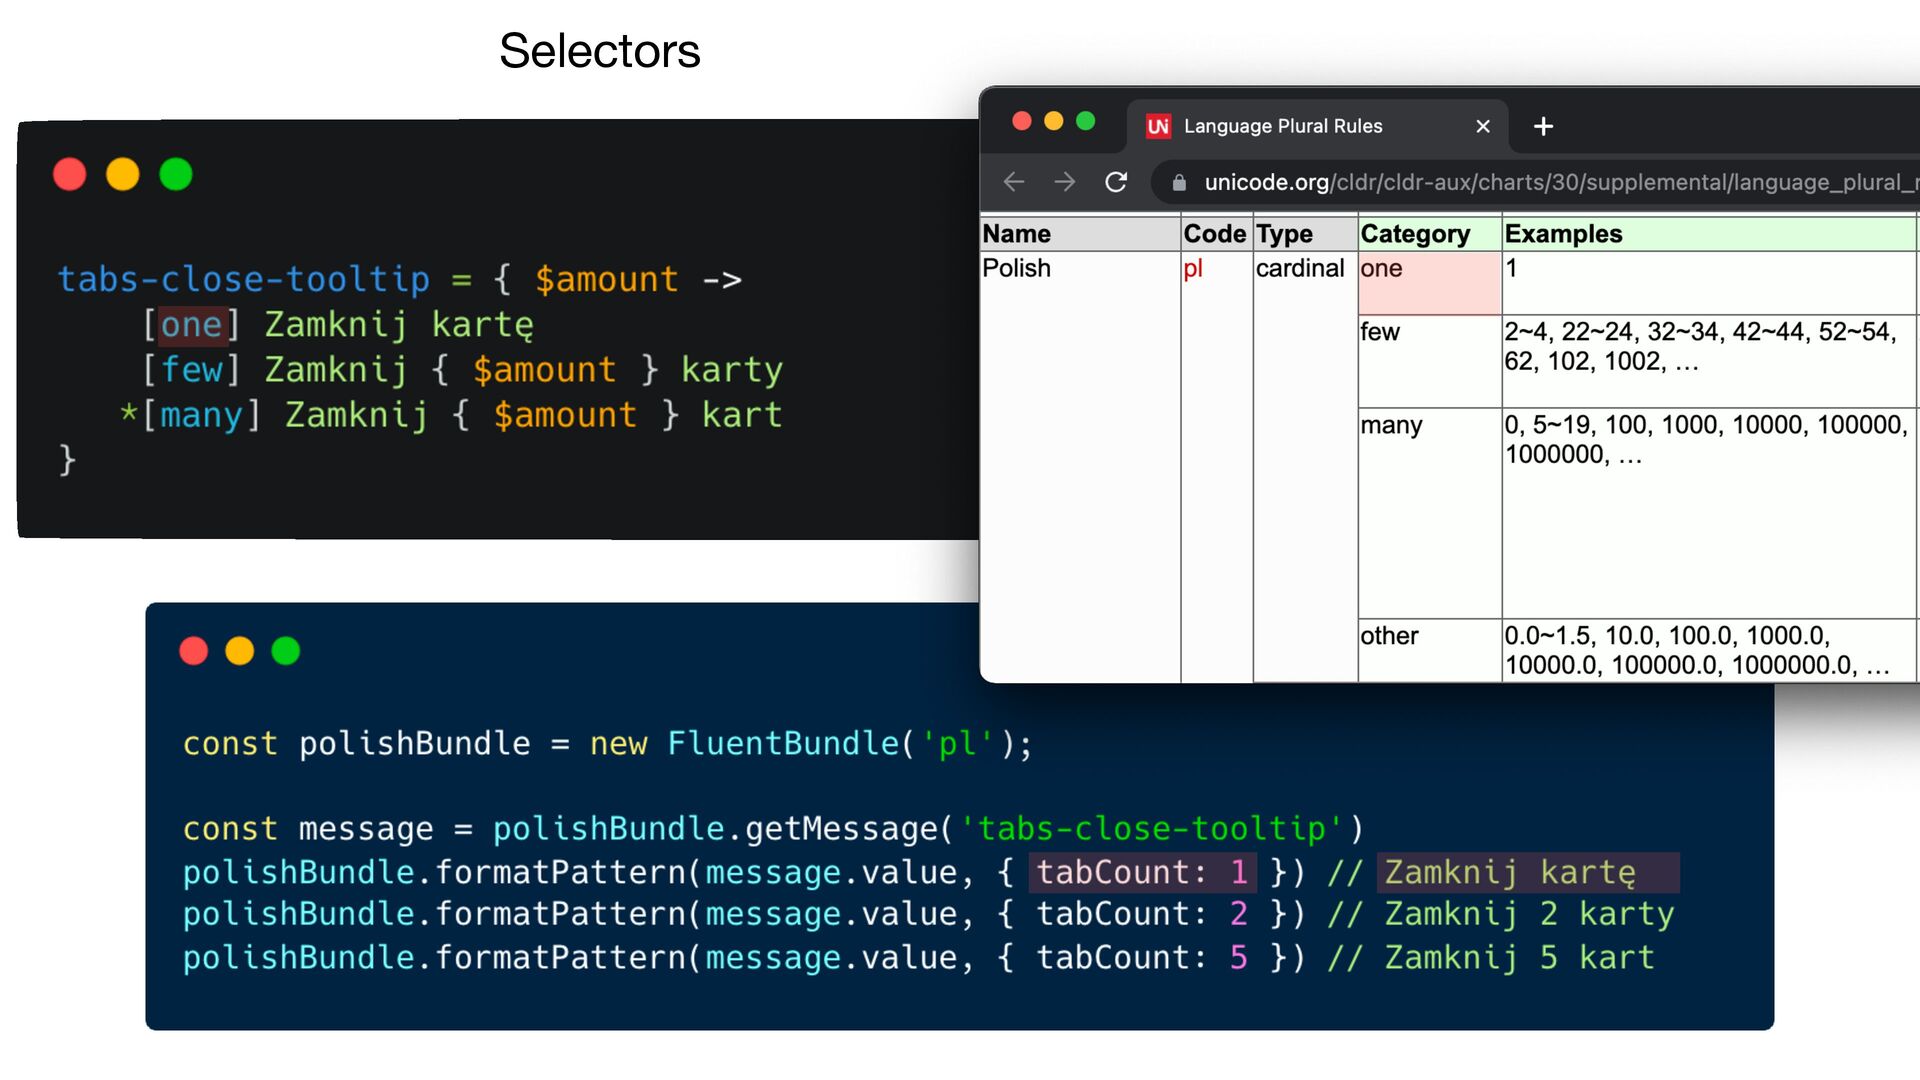
Task: Click the lock icon in address bar
Action: pyautogui.click(x=1179, y=183)
